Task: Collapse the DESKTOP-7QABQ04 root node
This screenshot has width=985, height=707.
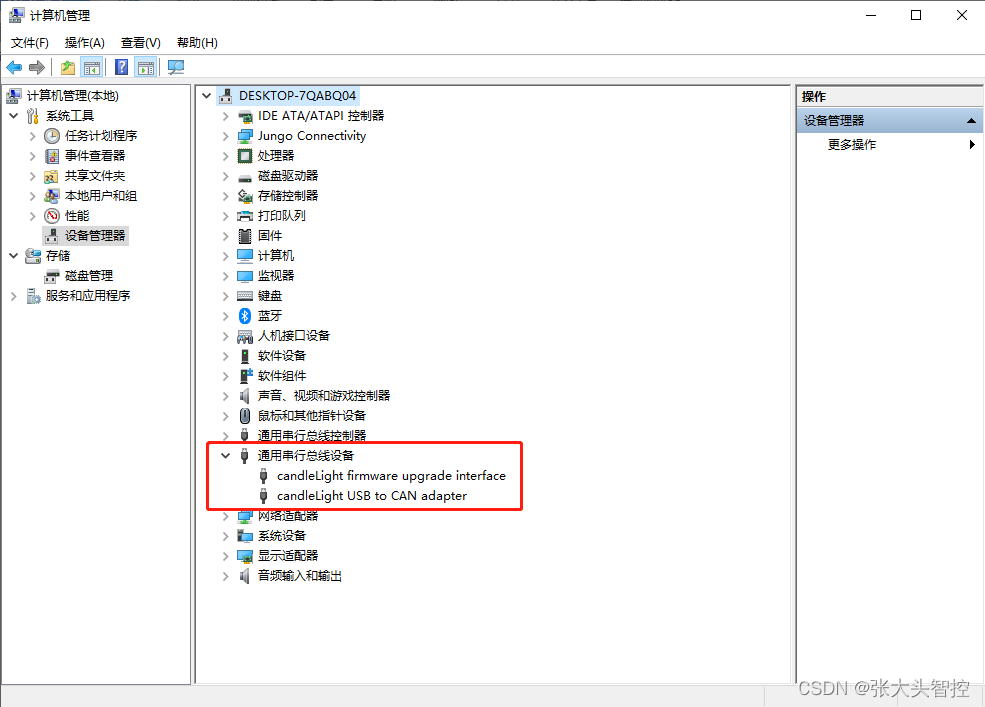Action: (x=207, y=96)
